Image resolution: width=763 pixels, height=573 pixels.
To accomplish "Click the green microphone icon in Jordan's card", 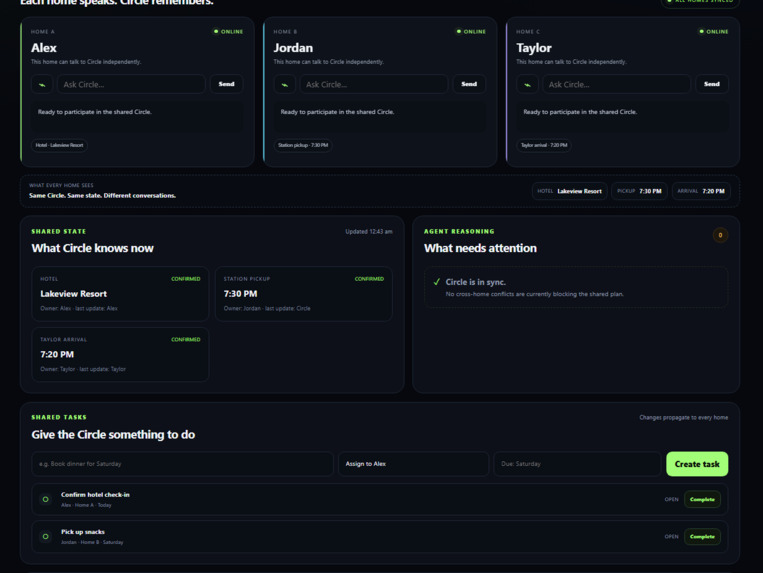I will coord(285,85).
